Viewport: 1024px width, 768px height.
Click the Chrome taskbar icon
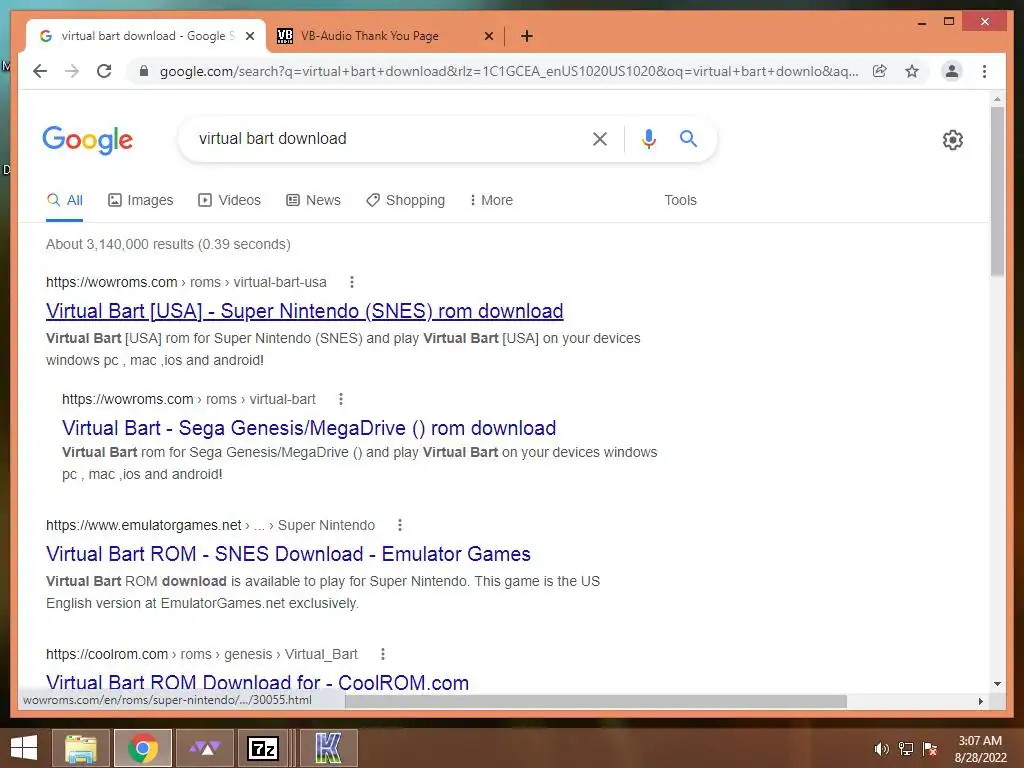[142, 748]
